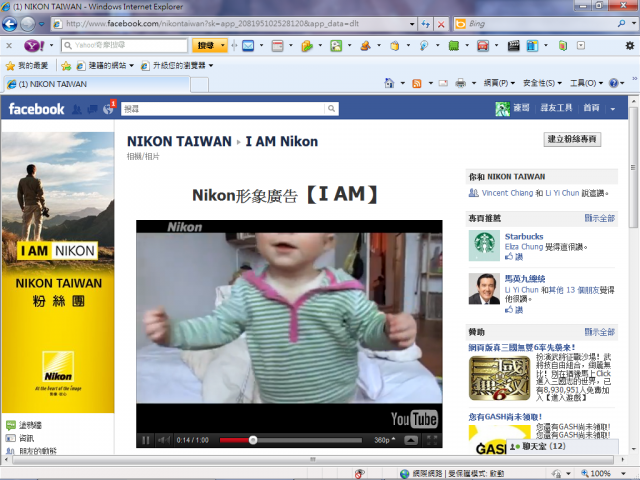
Task: Click the Yahoo search text field
Action: tap(124, 45)
